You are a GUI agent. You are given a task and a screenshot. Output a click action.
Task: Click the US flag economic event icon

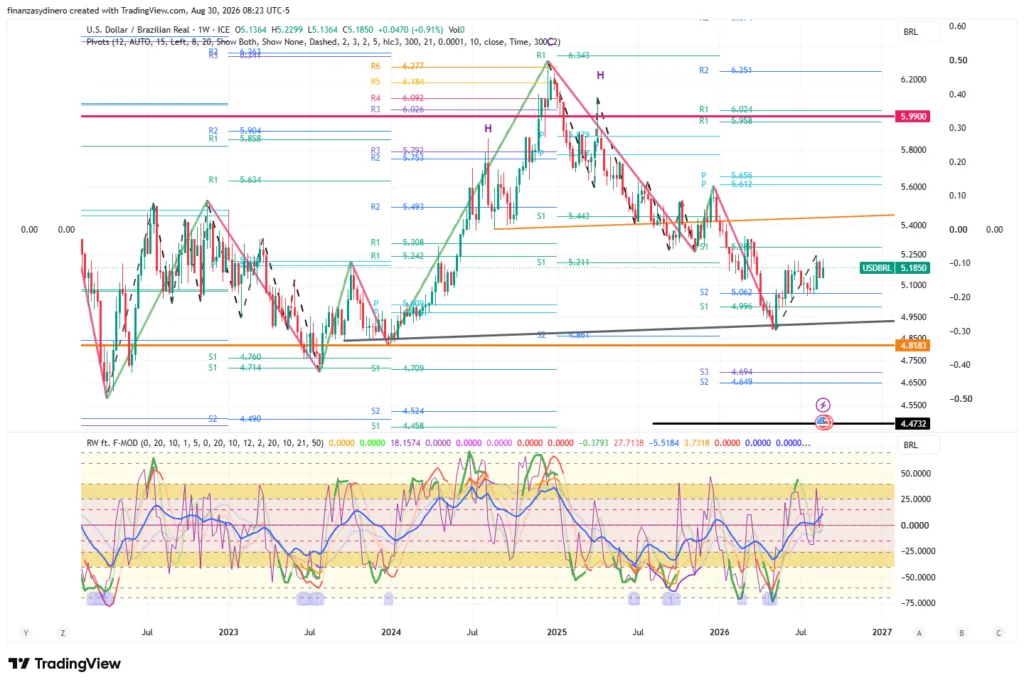click(x=824, y=422)
